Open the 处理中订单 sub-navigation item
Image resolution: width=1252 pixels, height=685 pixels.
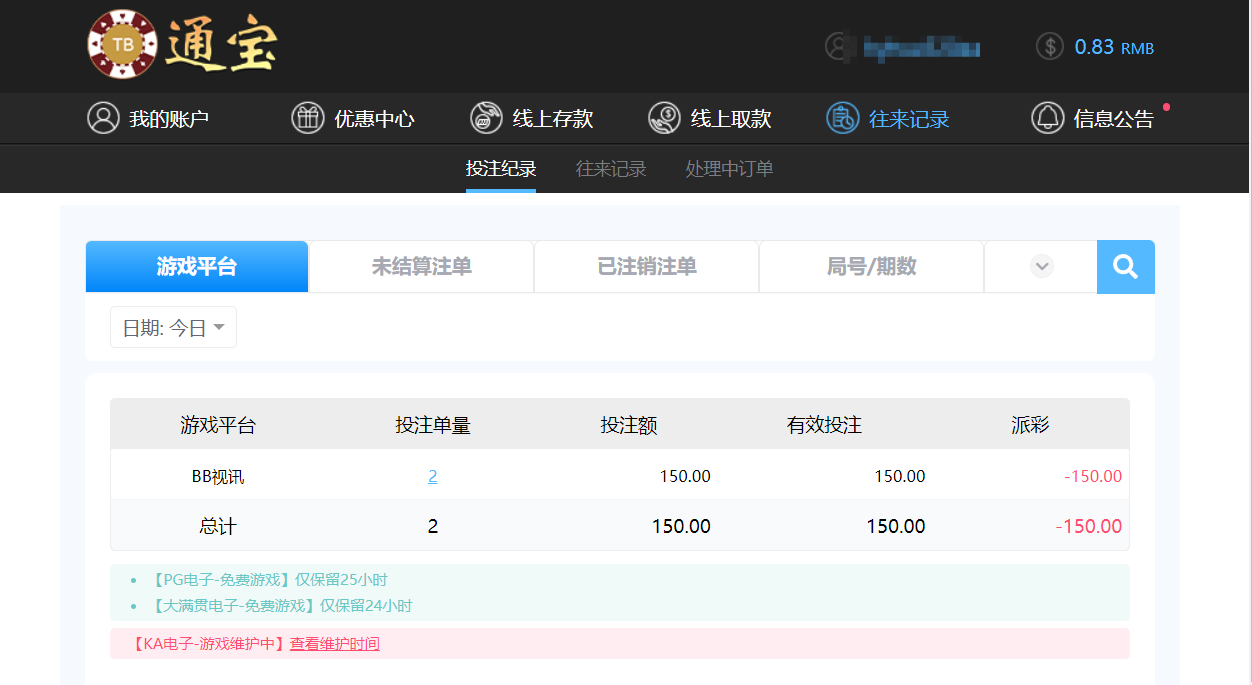(x=729, y=168)
